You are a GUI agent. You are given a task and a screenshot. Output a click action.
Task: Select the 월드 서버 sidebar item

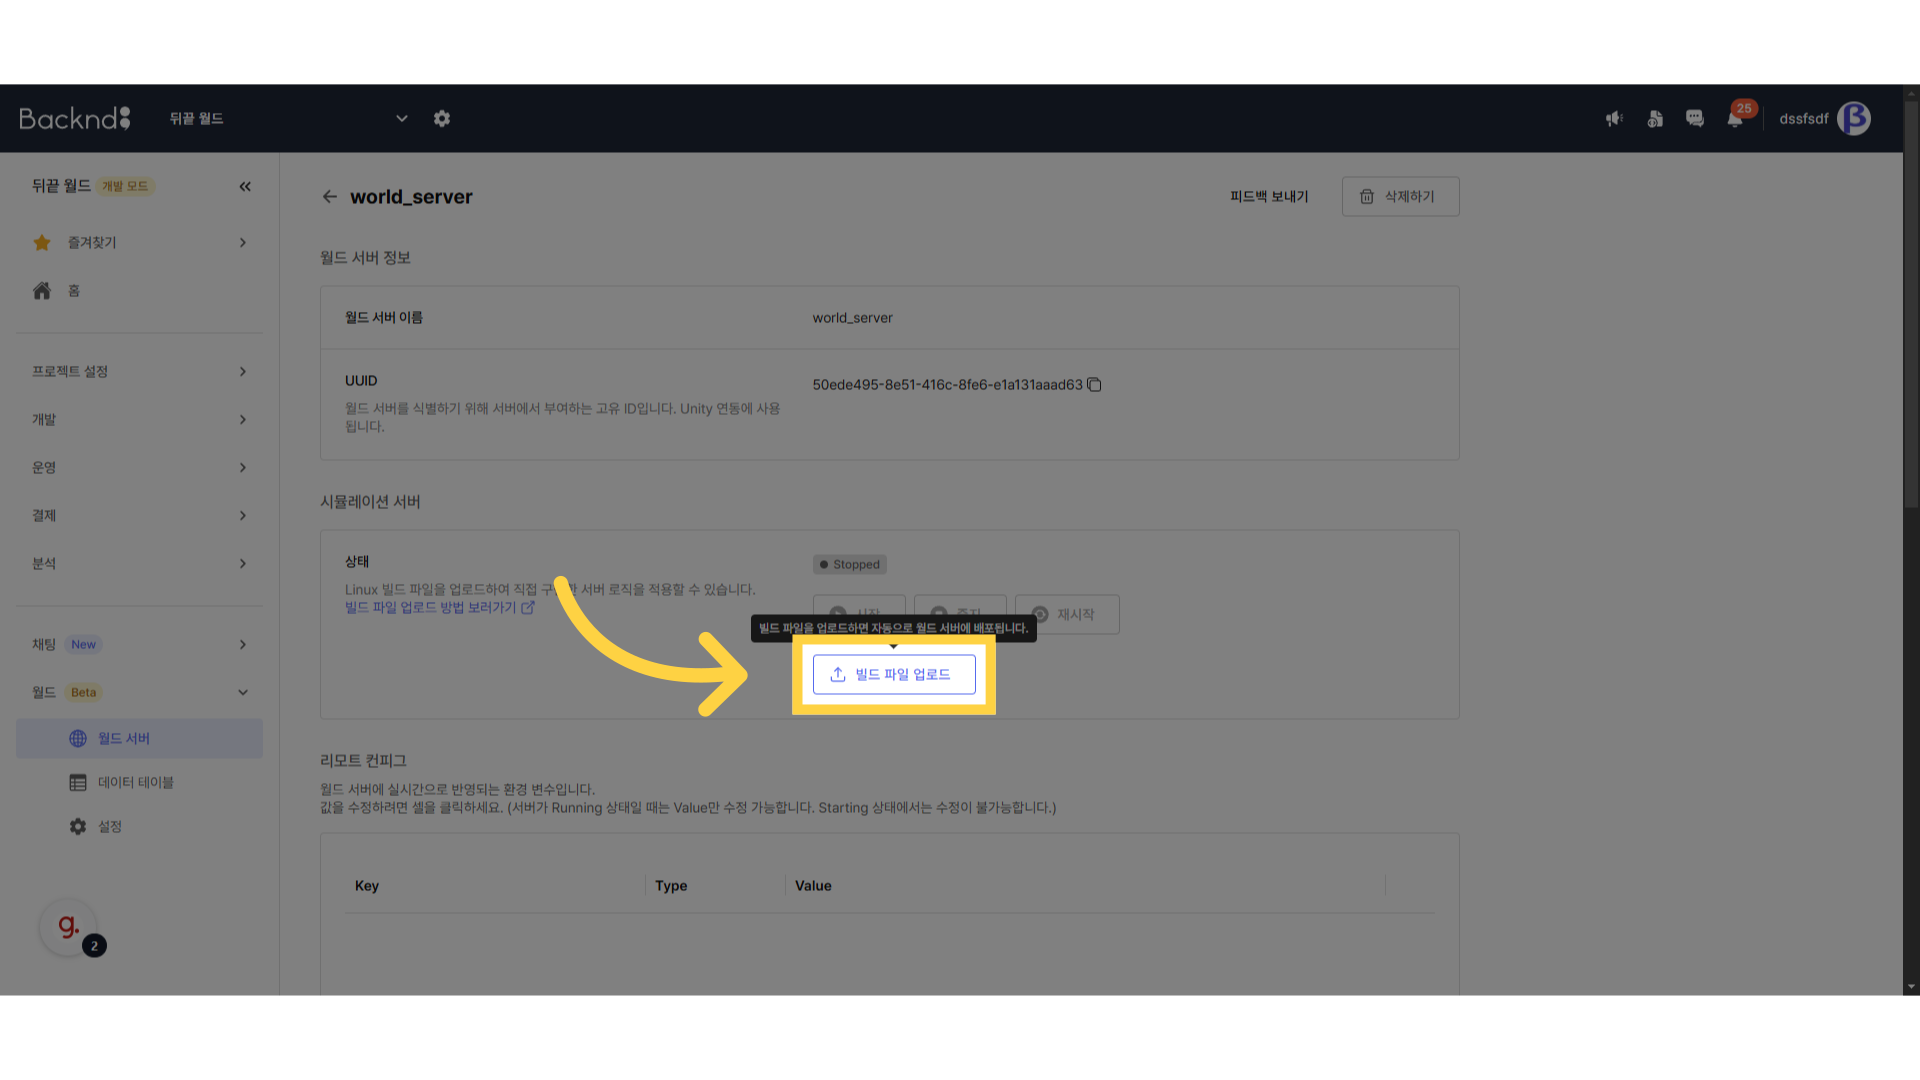pyautogui.click(x=124, y=739)
